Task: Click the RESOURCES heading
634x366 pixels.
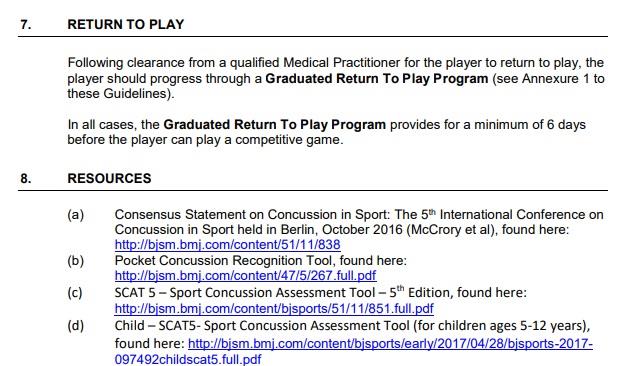Action: 109,178
